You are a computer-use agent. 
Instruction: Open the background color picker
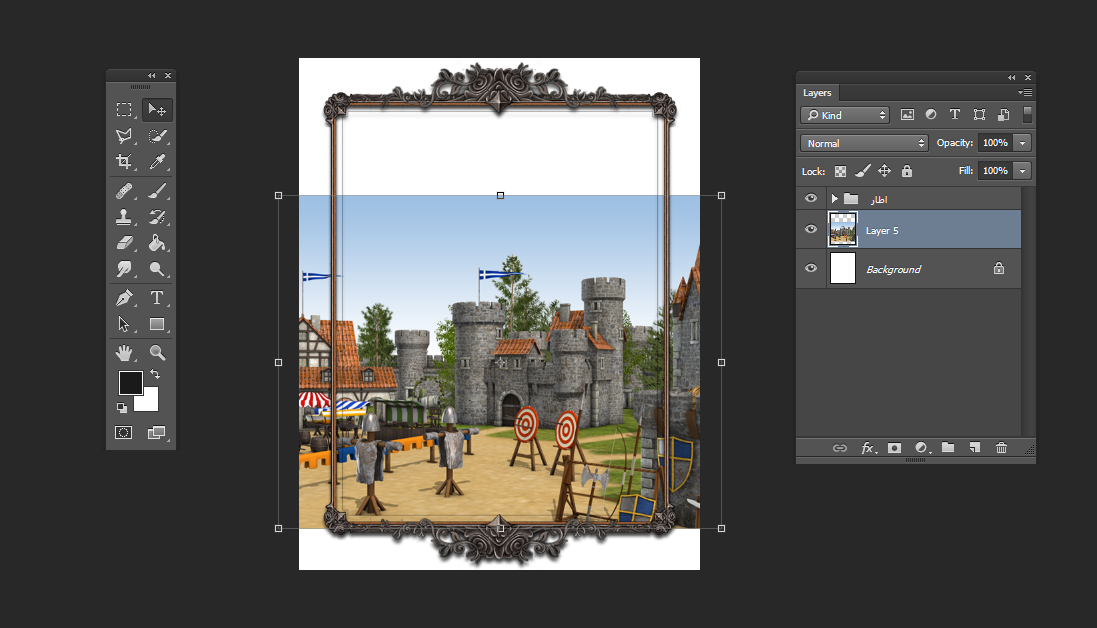coord(150,403)
